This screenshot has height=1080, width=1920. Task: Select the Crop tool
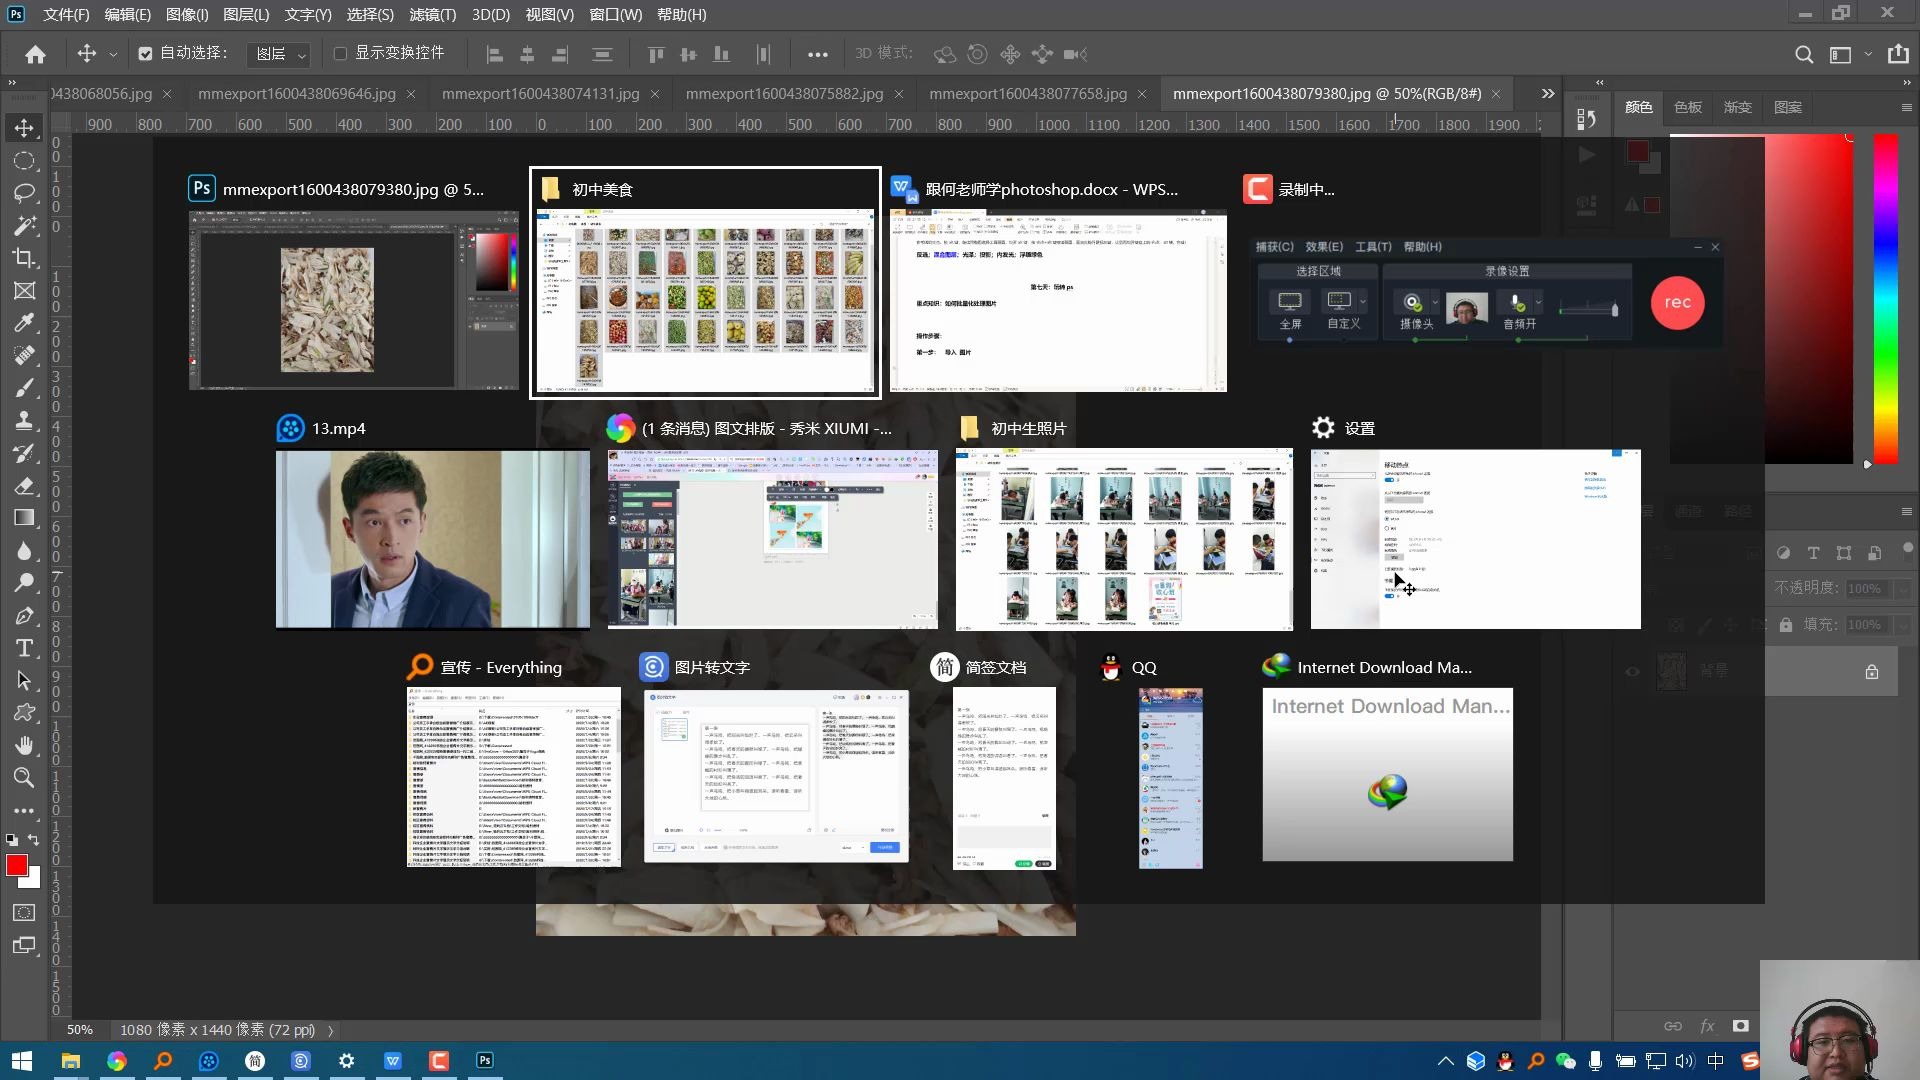pos(24,258)
